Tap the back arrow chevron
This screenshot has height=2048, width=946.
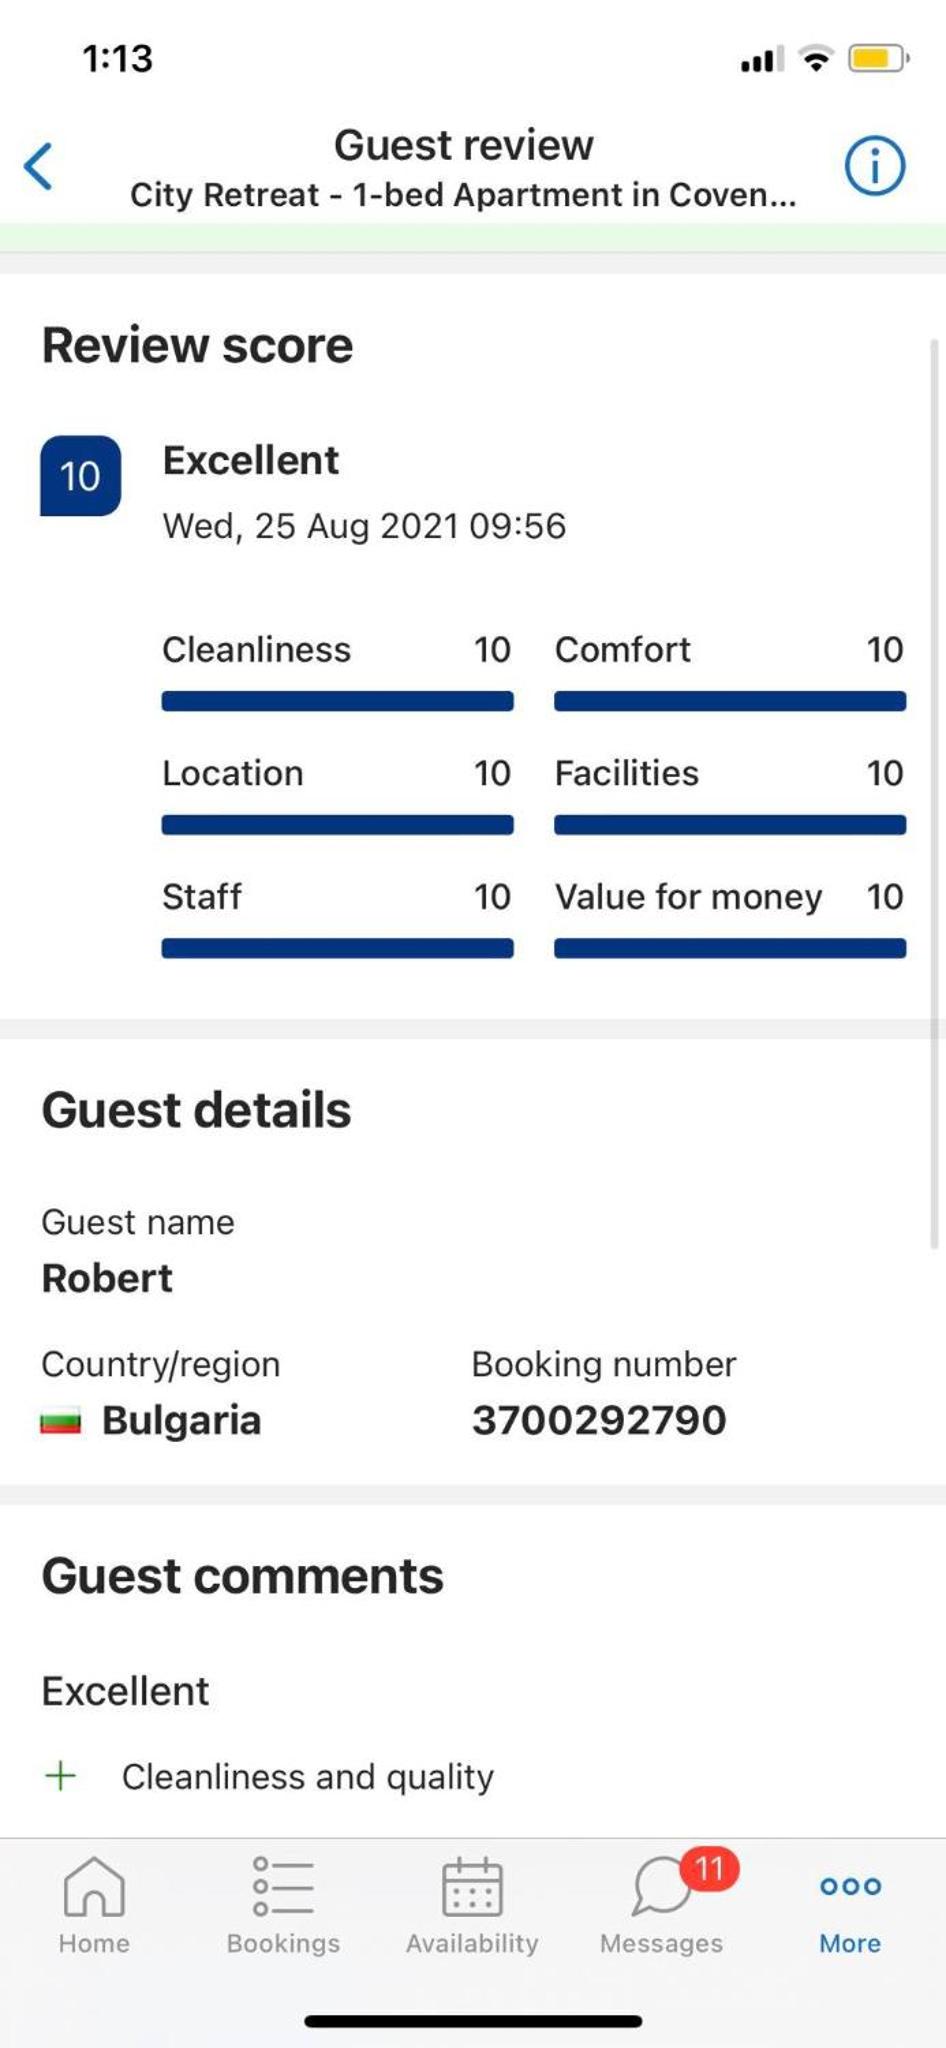(x=38, y=166)
